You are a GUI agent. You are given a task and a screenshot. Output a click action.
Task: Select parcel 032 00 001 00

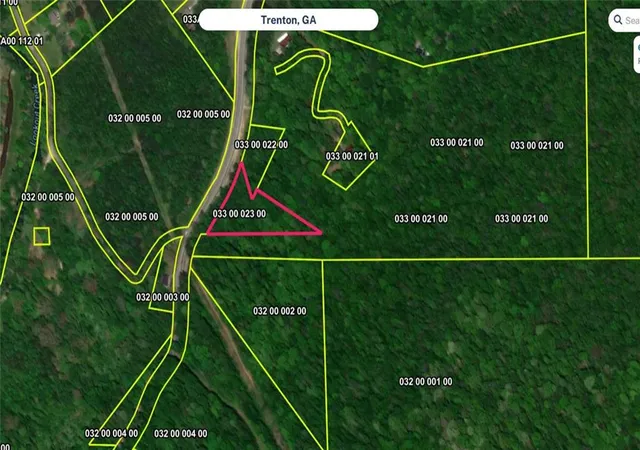click(426, 382)
